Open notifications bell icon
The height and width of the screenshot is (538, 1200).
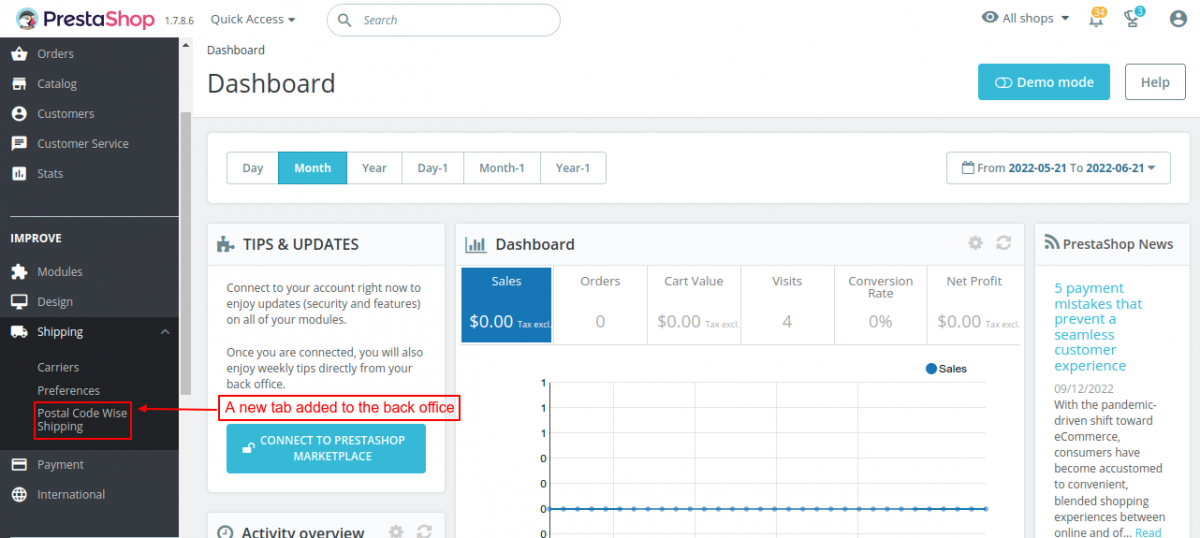coord(1096,19)
